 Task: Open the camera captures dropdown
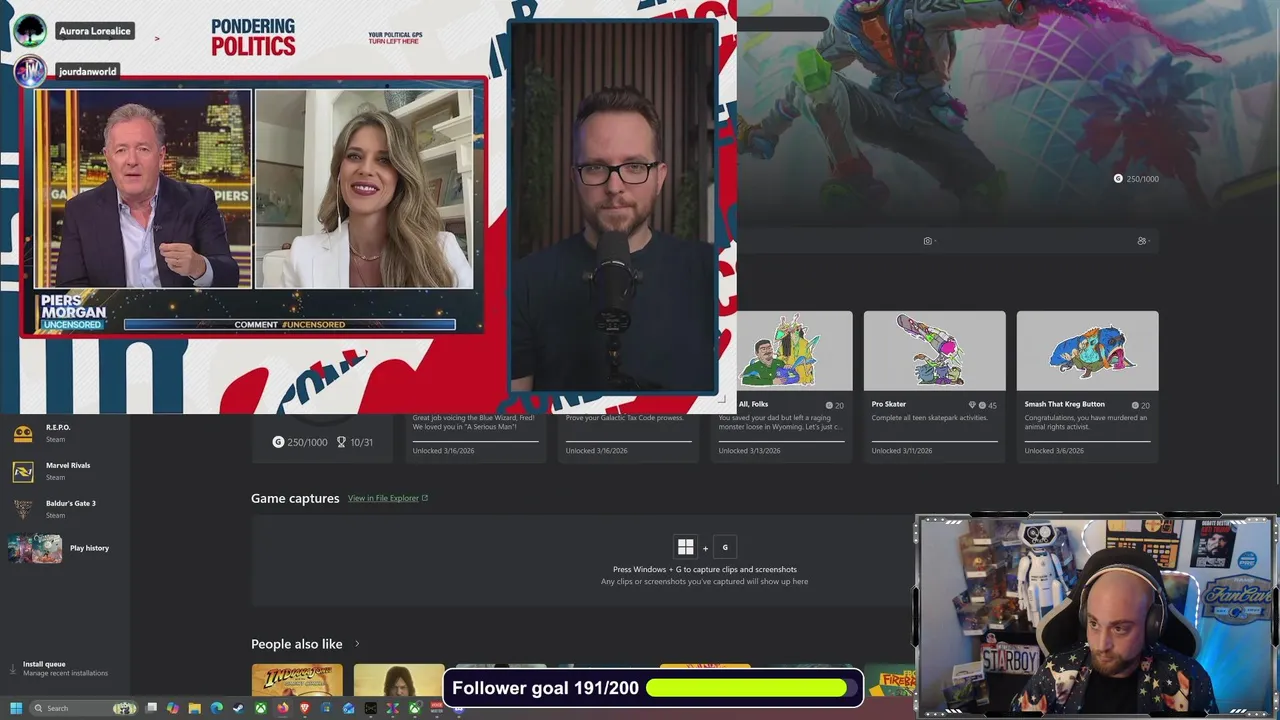click(930, 241)
